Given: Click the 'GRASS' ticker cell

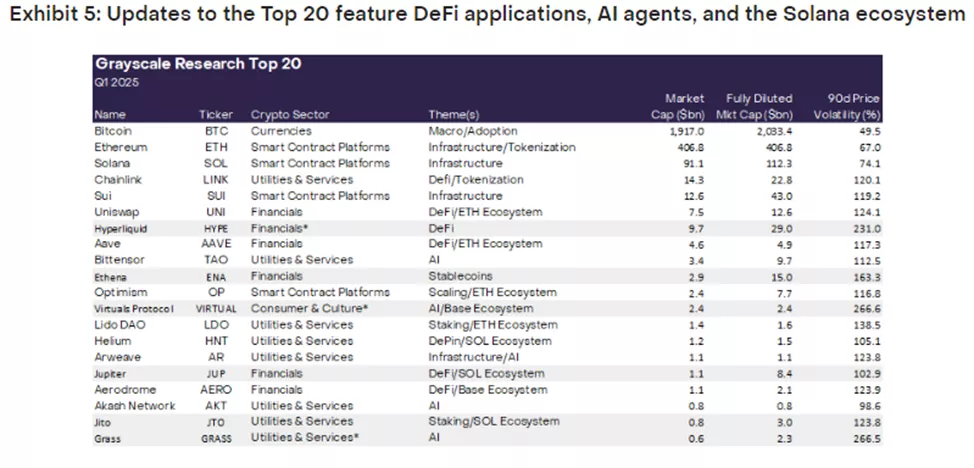Looking at the screenshot, I should [216, 438].
